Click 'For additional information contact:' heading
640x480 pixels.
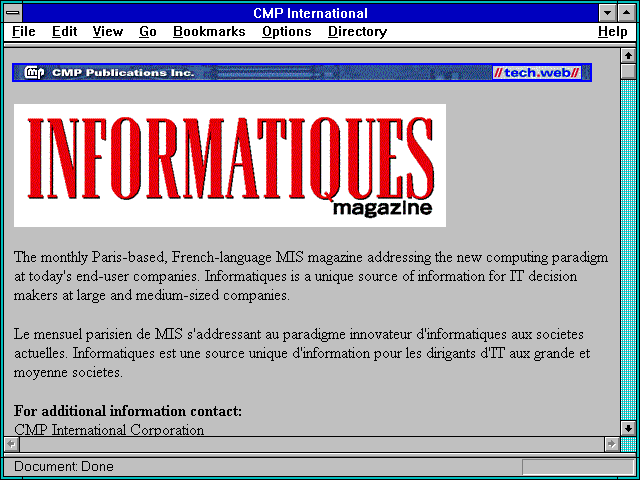coord(128,411)
